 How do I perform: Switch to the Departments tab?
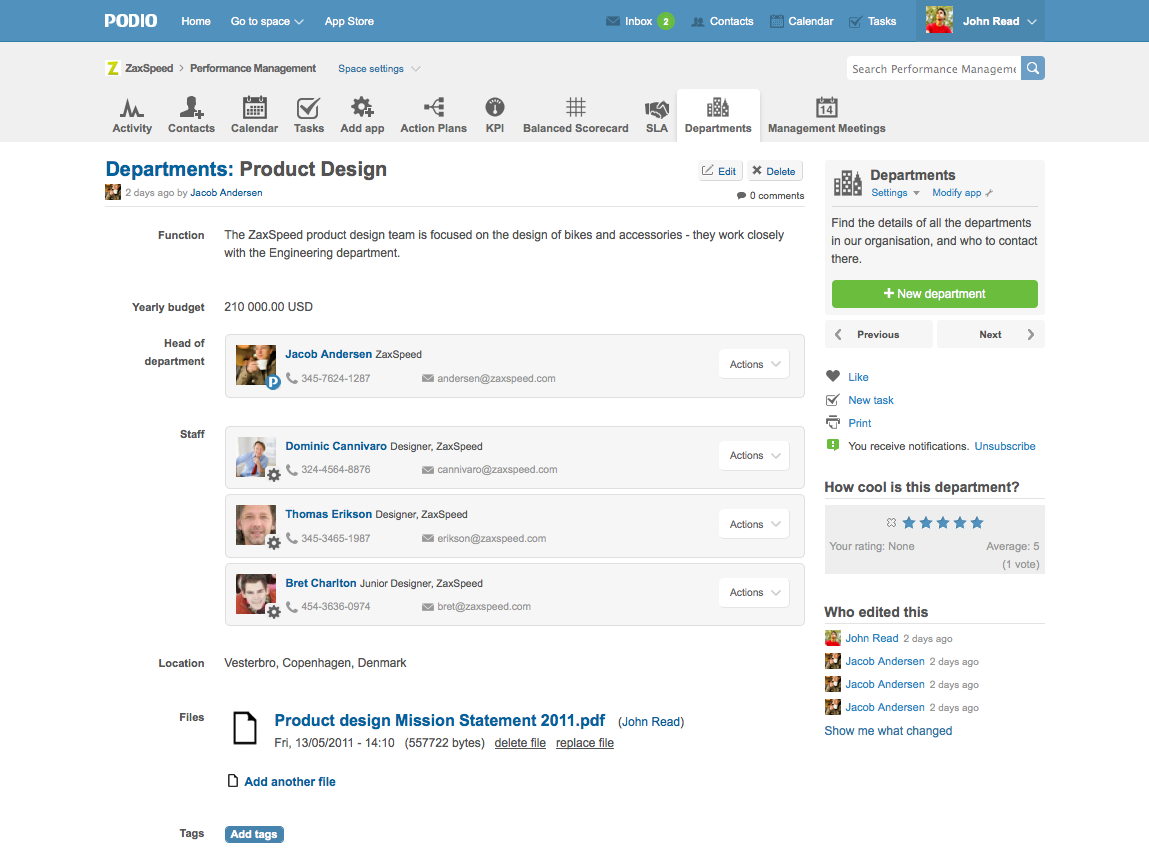click(x=718, y=115)
